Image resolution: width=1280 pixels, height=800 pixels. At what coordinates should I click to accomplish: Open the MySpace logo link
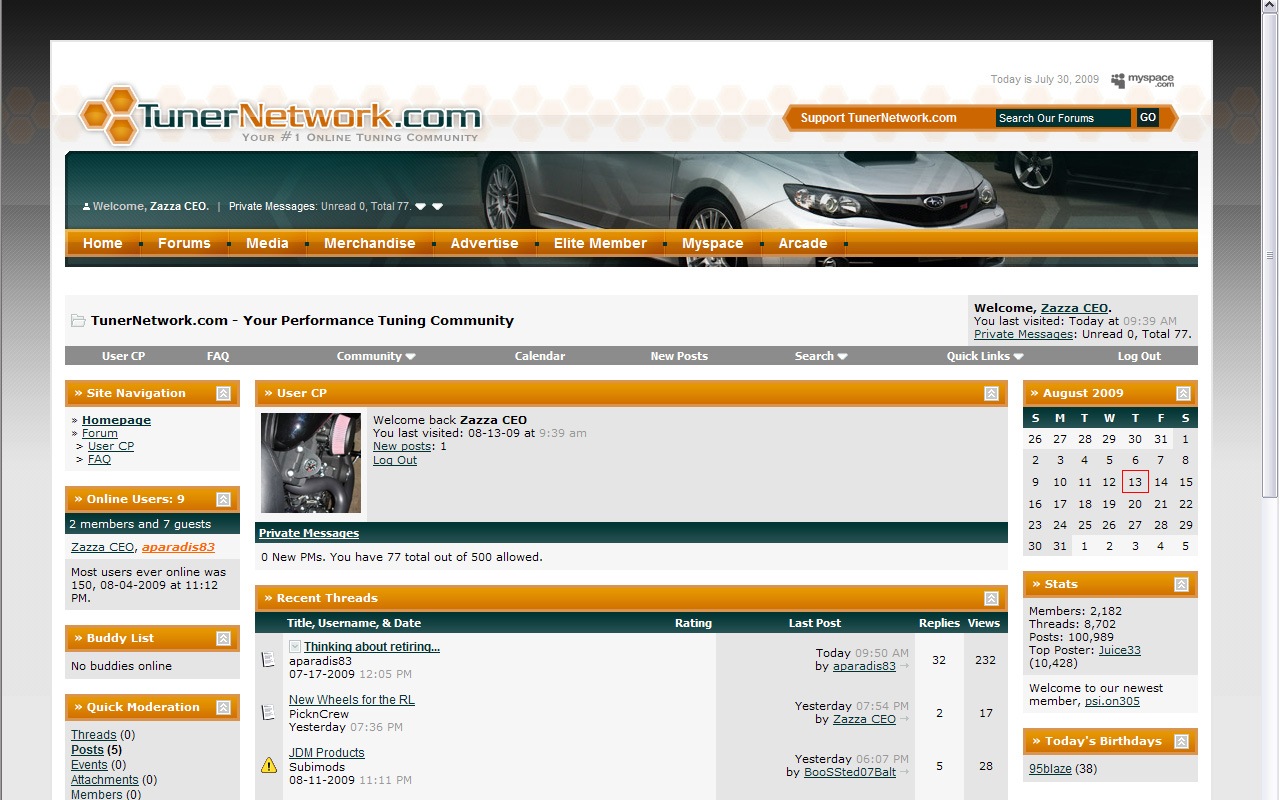click(1142, 80)
